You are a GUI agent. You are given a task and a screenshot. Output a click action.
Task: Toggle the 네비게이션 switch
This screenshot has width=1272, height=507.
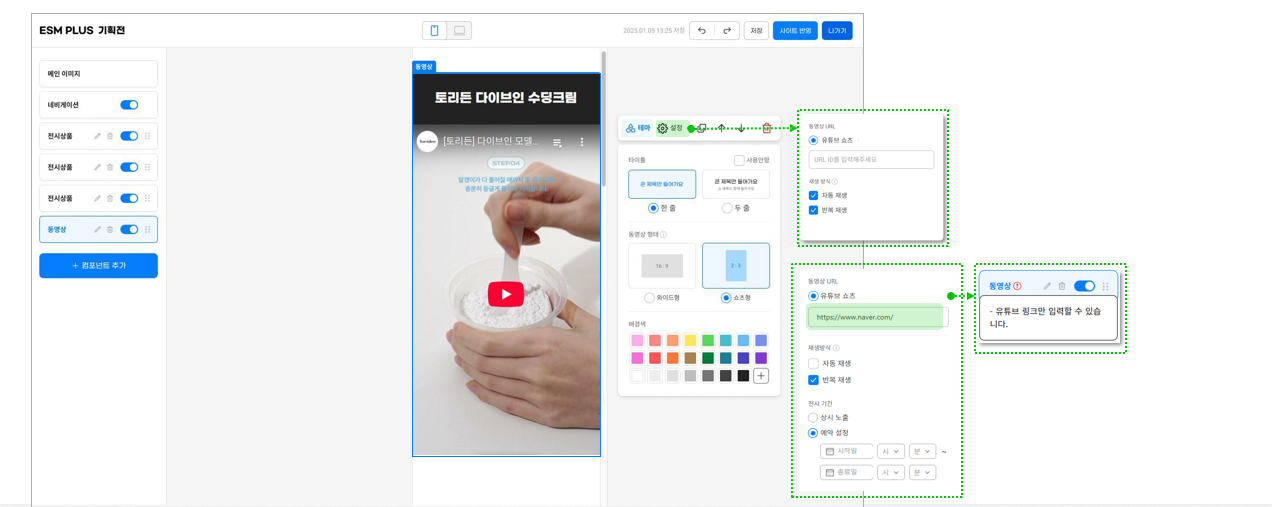(129, 105)
